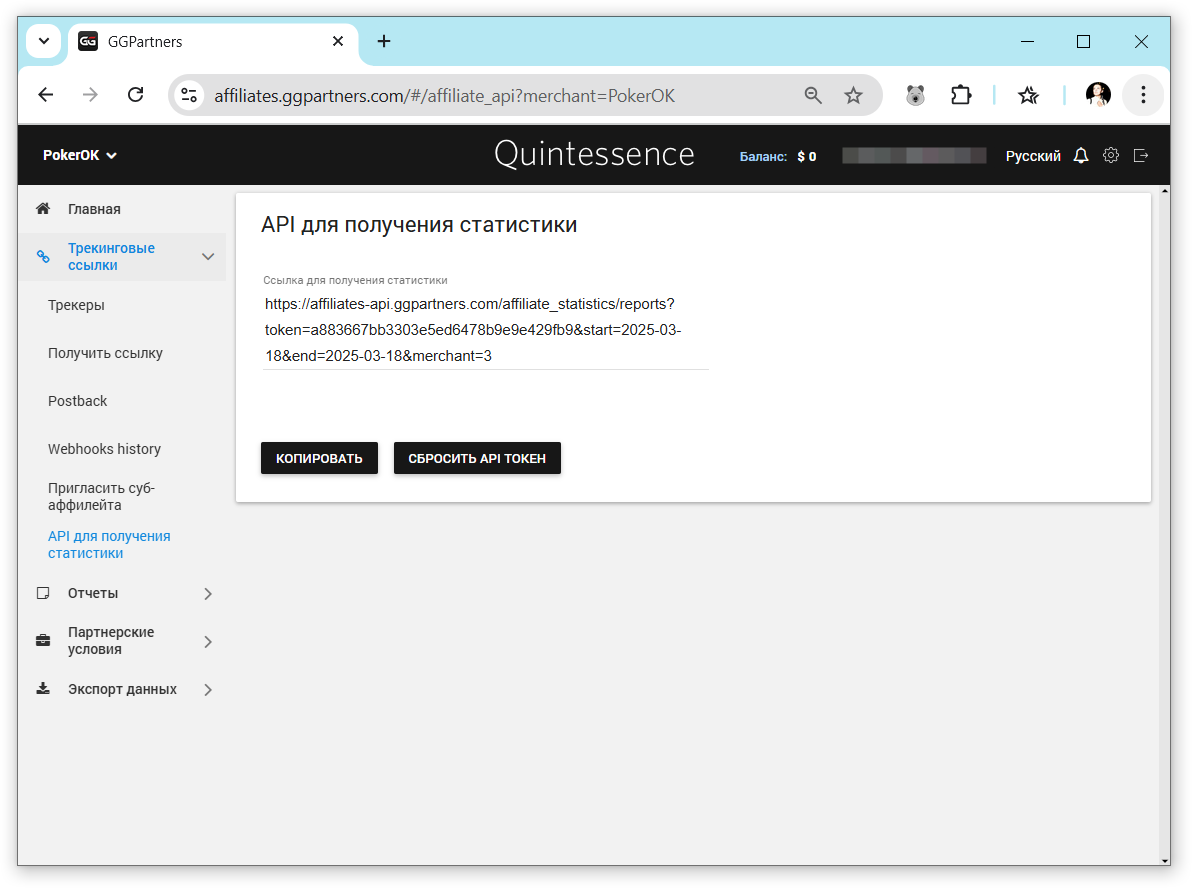This screenshot has width=1192, height=888.
Task: Click the Баланс $ 0 balance text
Action: click(778, 157)
